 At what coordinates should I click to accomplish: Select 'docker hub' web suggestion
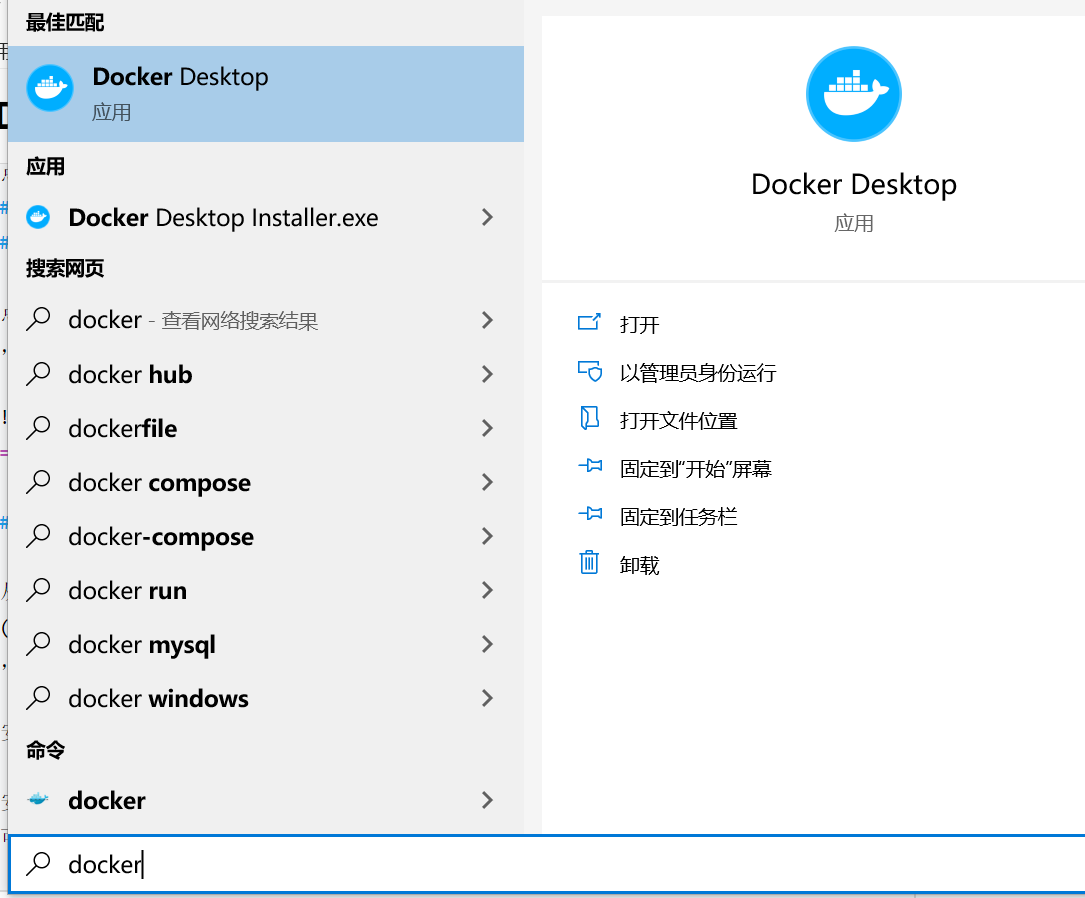pos(266,374)
